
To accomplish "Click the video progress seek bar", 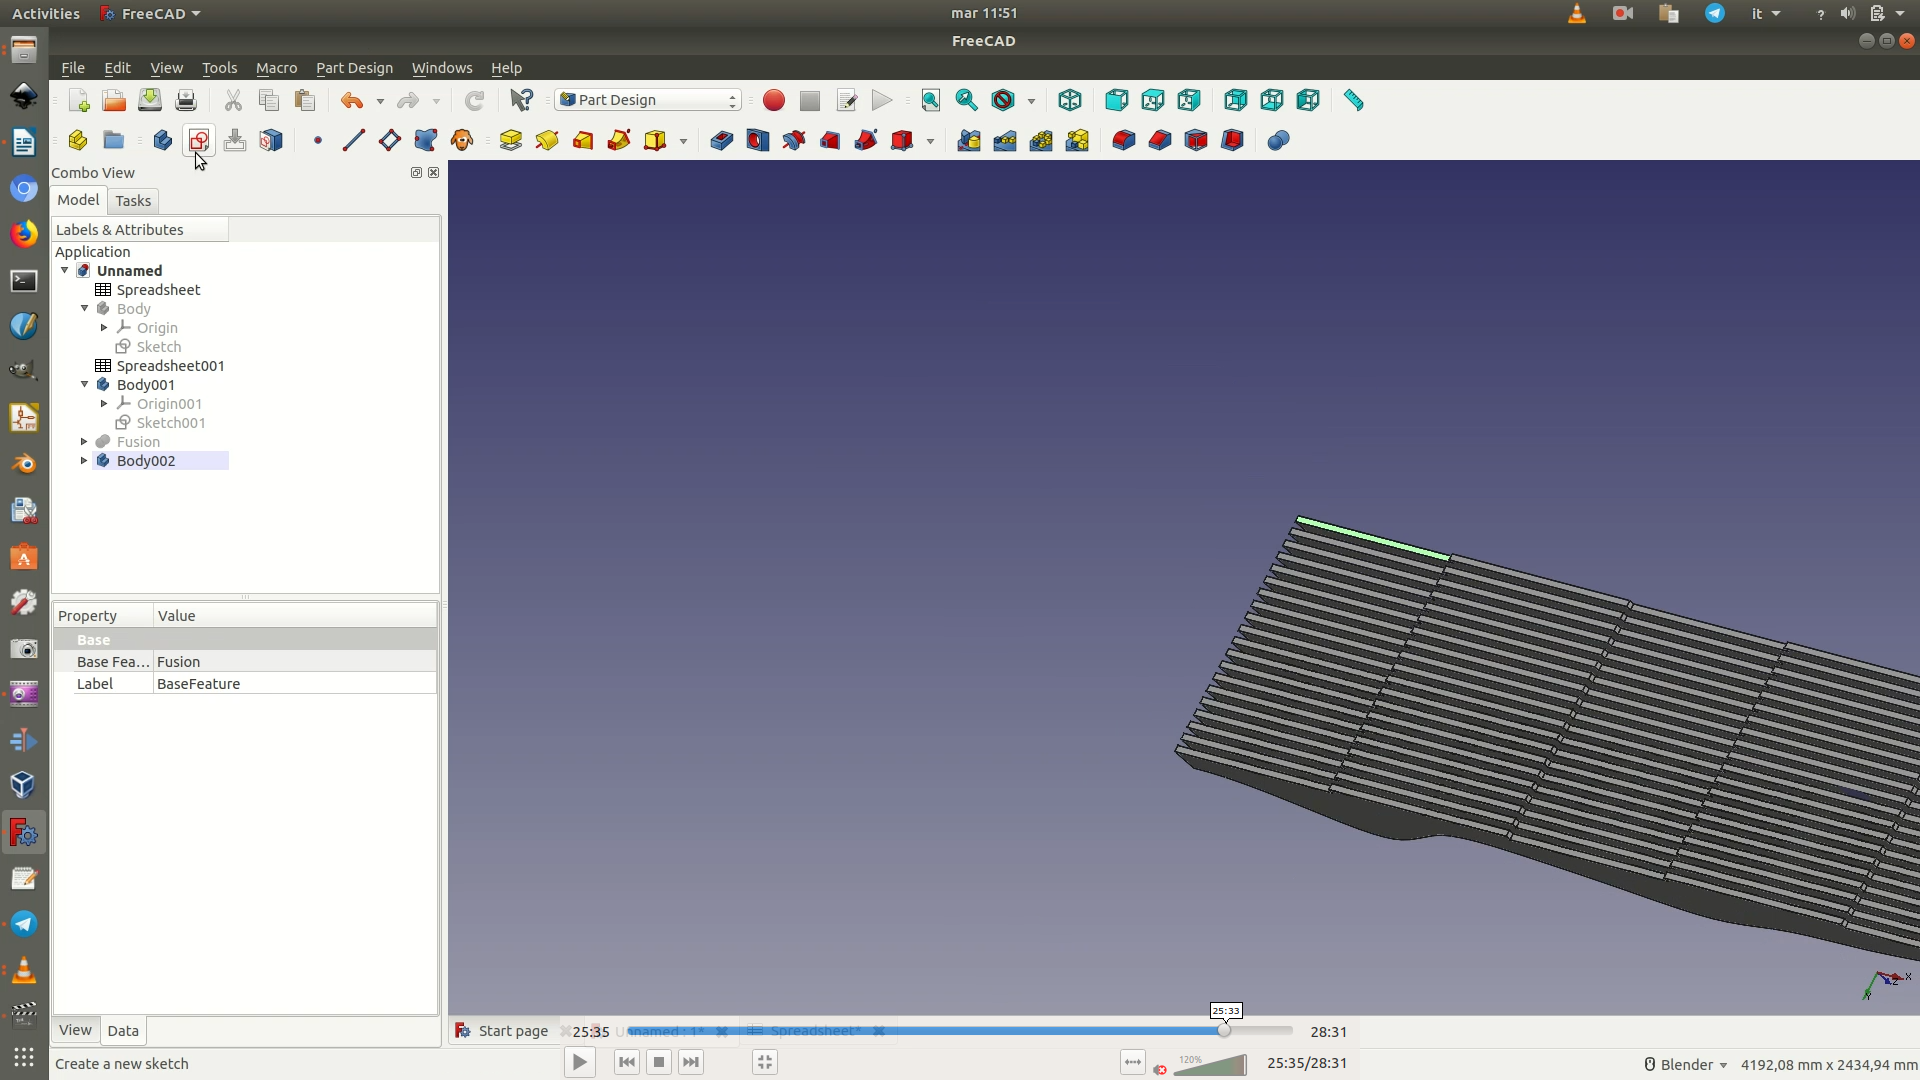I will [960, 1031].
